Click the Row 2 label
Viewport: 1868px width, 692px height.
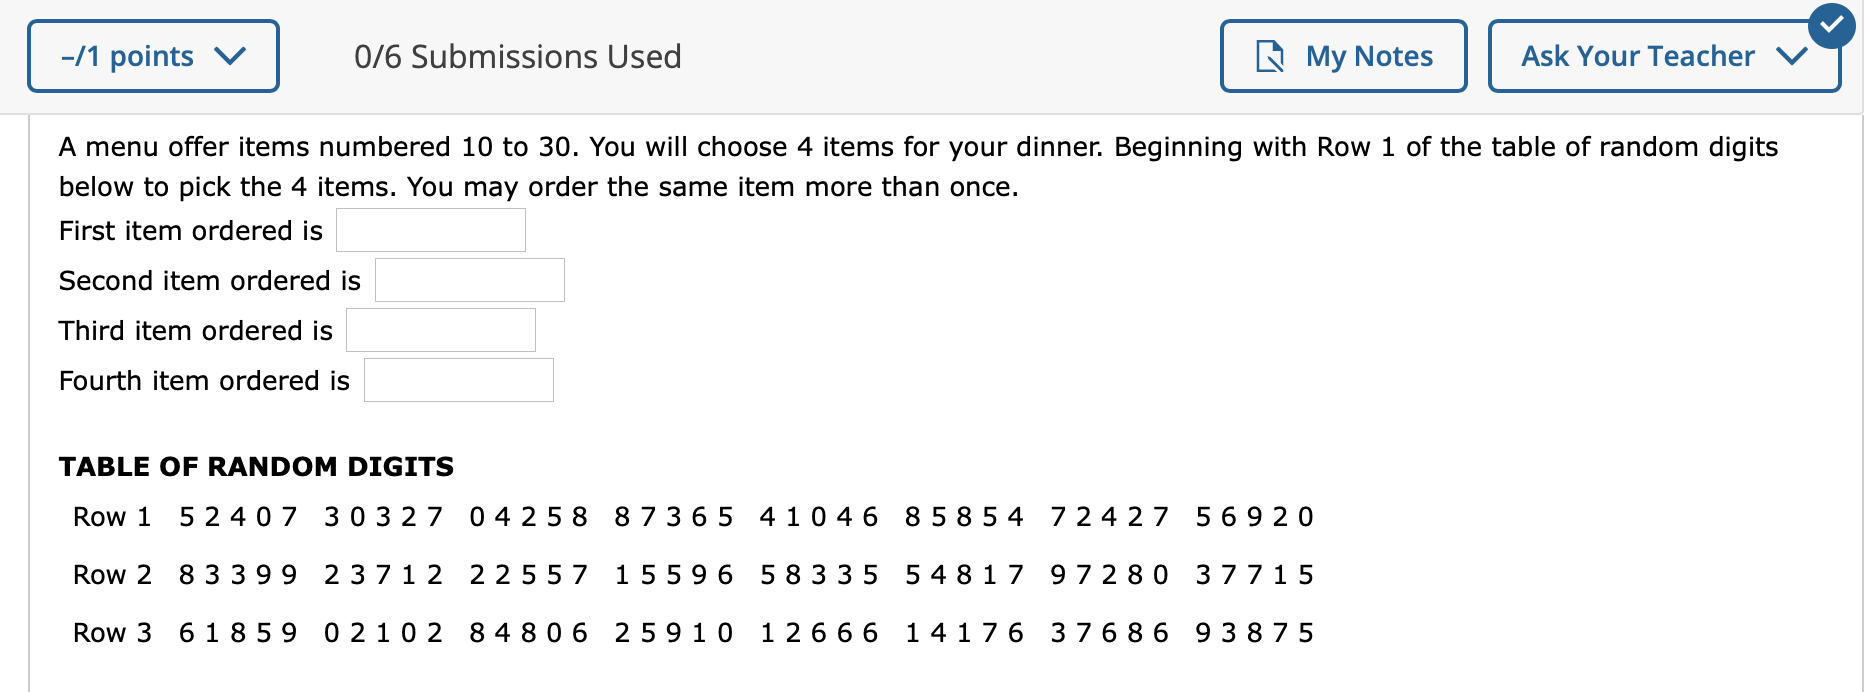pos(113,574)
